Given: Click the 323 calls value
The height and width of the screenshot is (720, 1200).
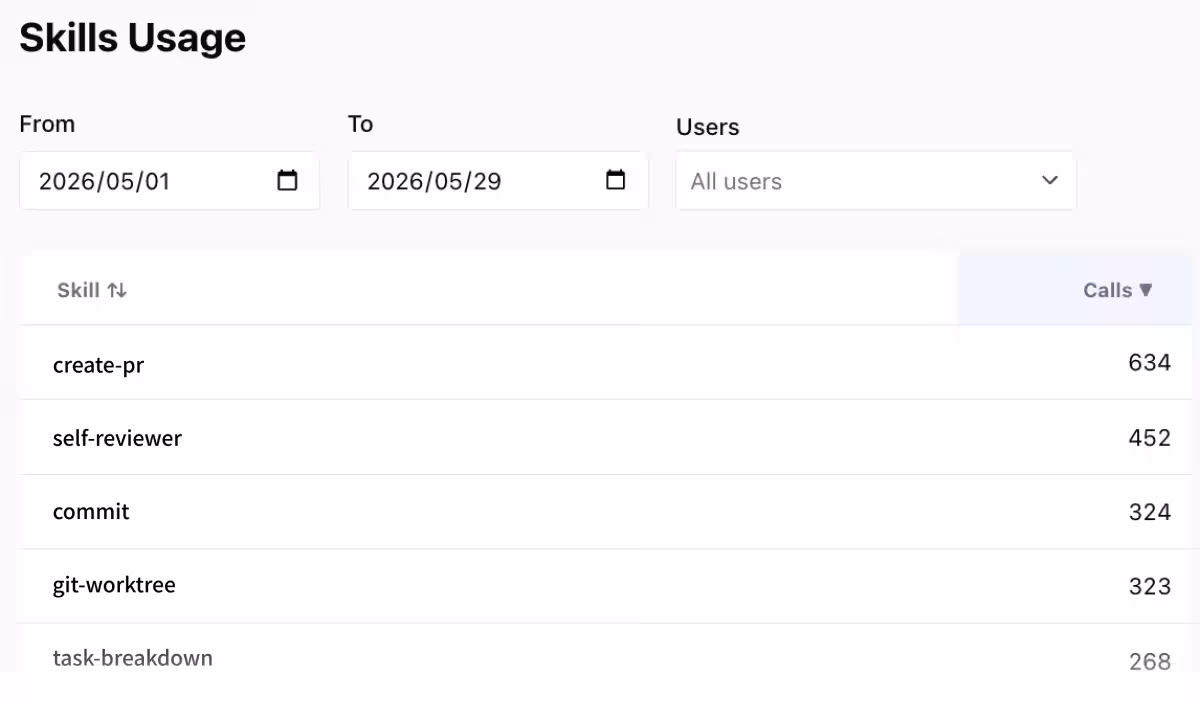Looking at the screenshot, I should point(1150,586).
